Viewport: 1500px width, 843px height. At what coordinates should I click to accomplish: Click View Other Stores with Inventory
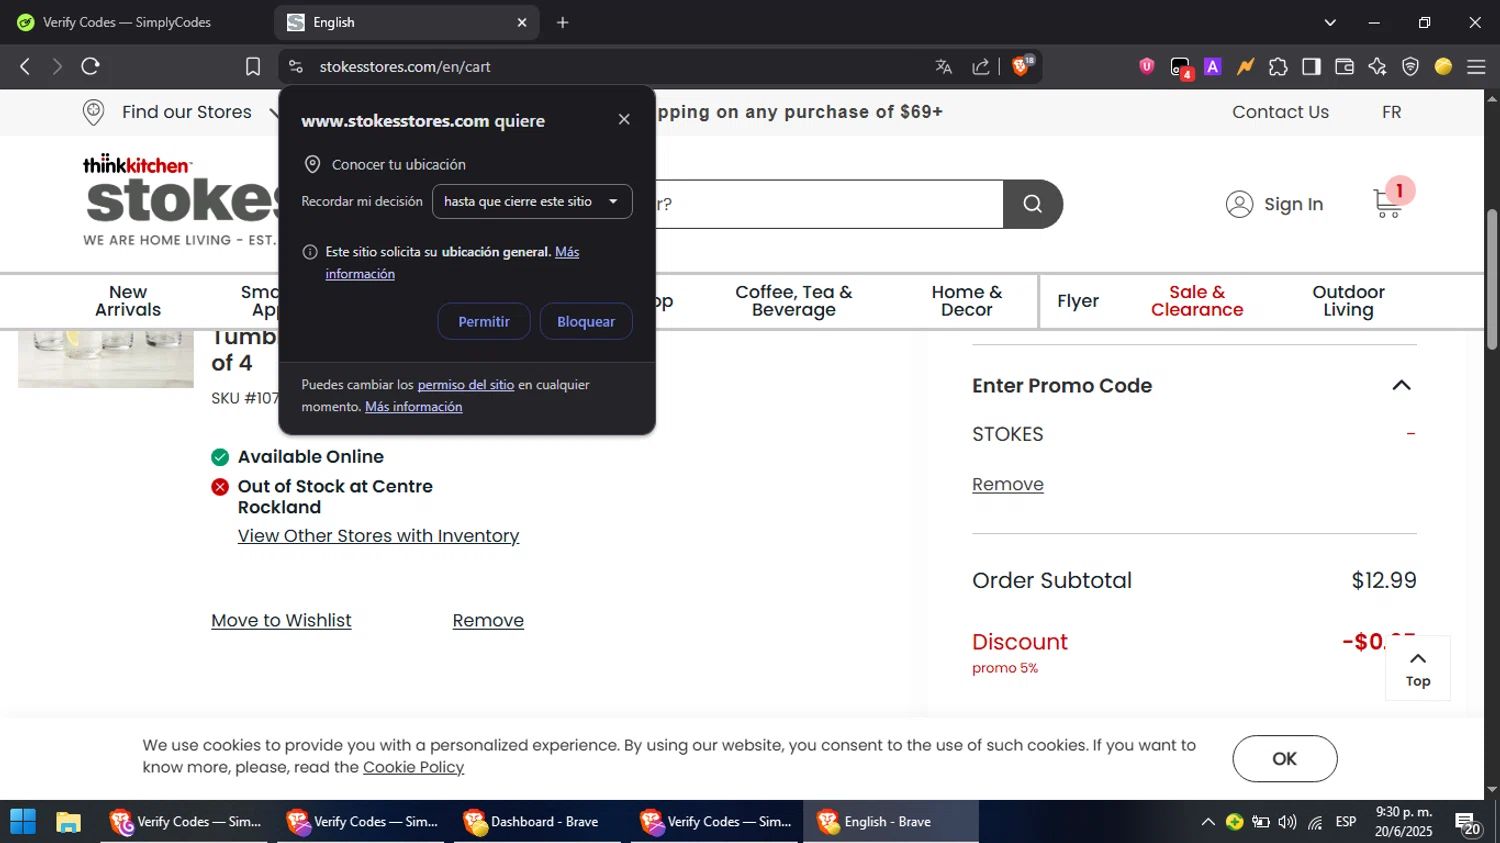[378, 536]
